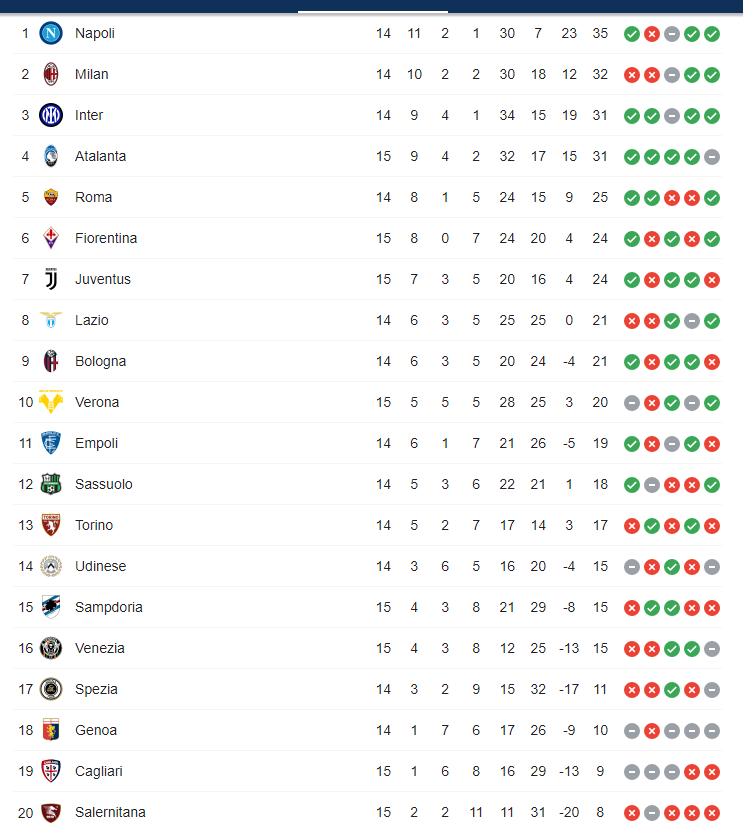The height and width of the screenshot is (833, 743).
Task: Click the Juventus logo icon
Action: (x=51, y=279)
